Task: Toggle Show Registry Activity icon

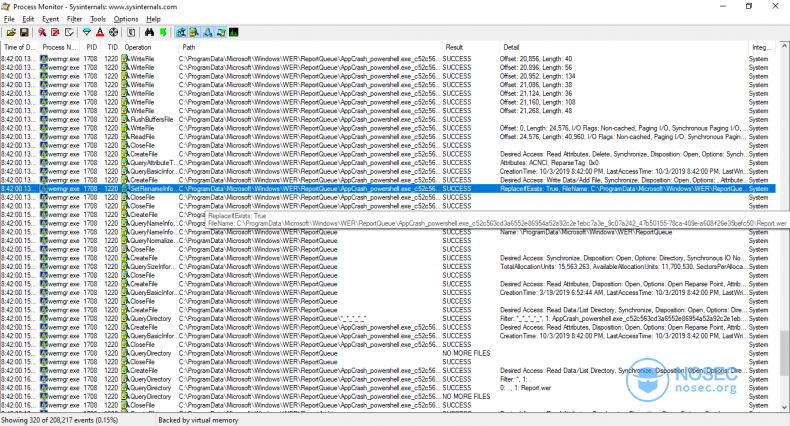Action: click(180, 32)
